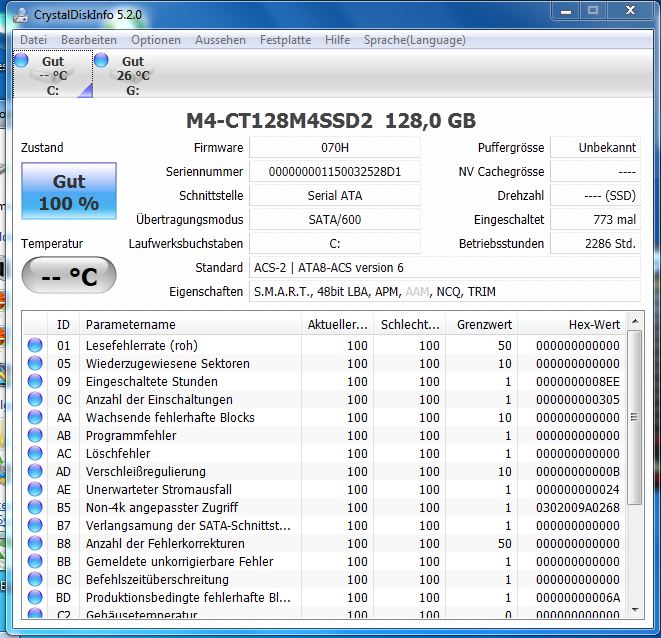This screenshot has width=661, height=638.
Task: Click hex value 0302009A0268
Action: coord(578,507)
